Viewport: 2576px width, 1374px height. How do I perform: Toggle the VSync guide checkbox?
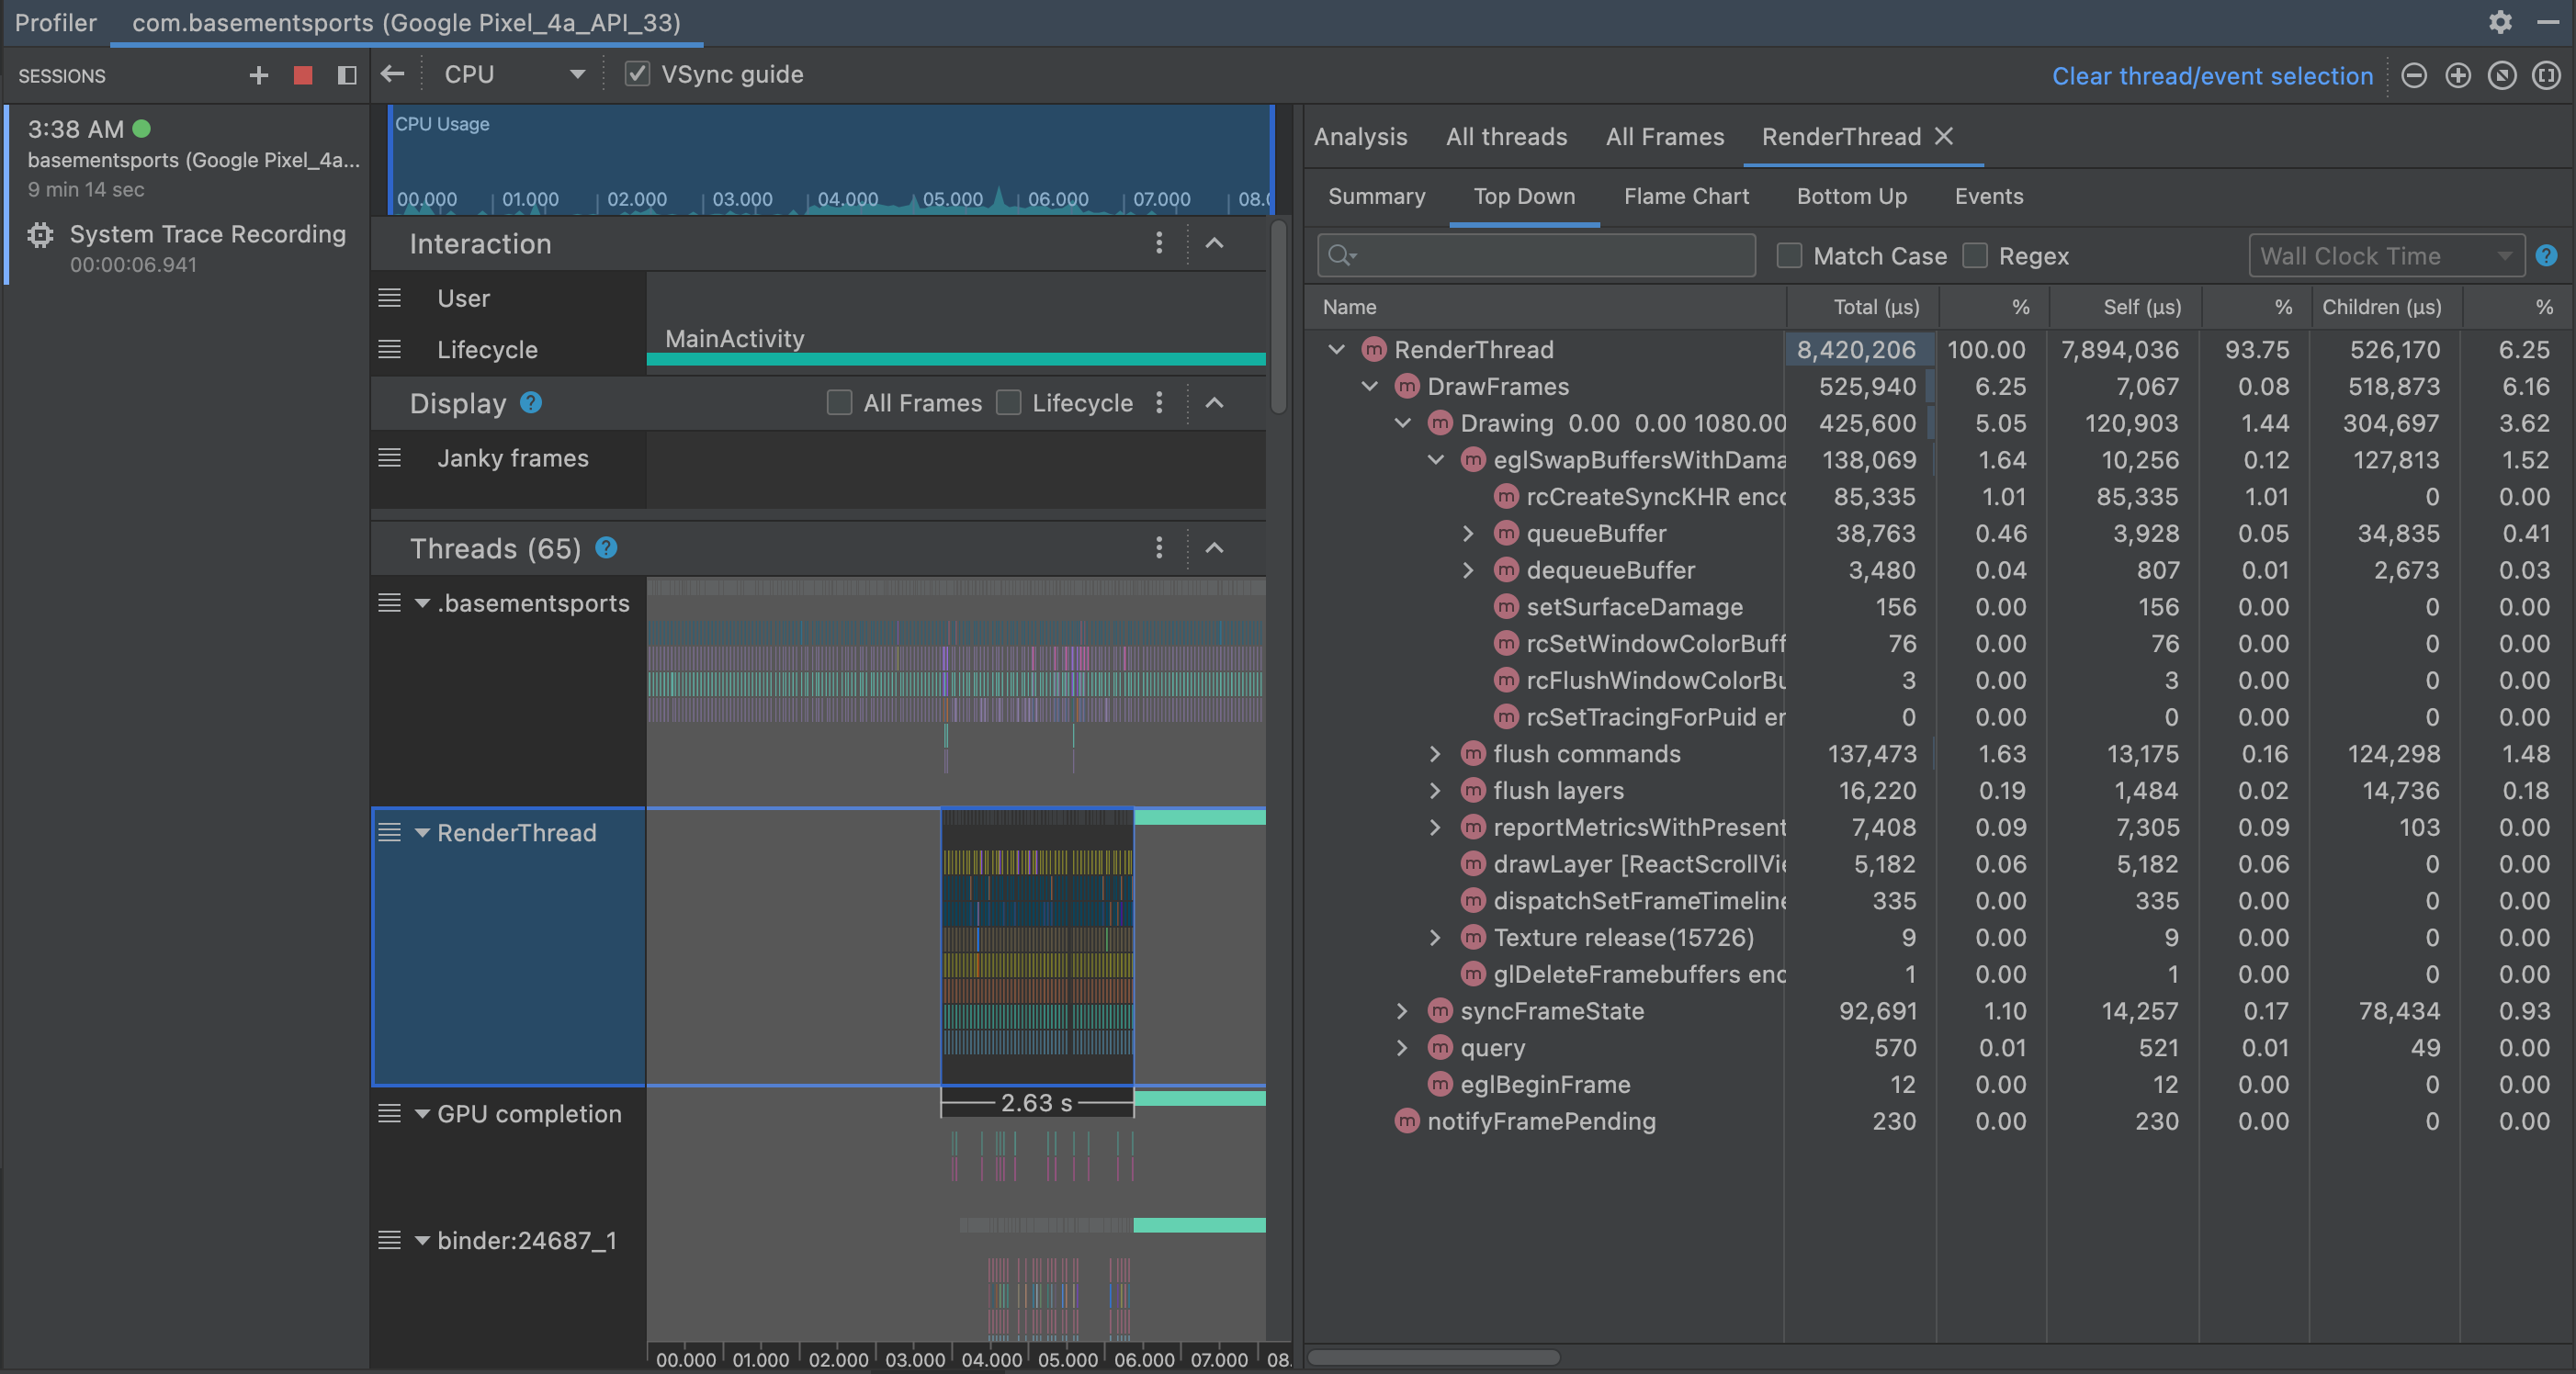point(637,75)
